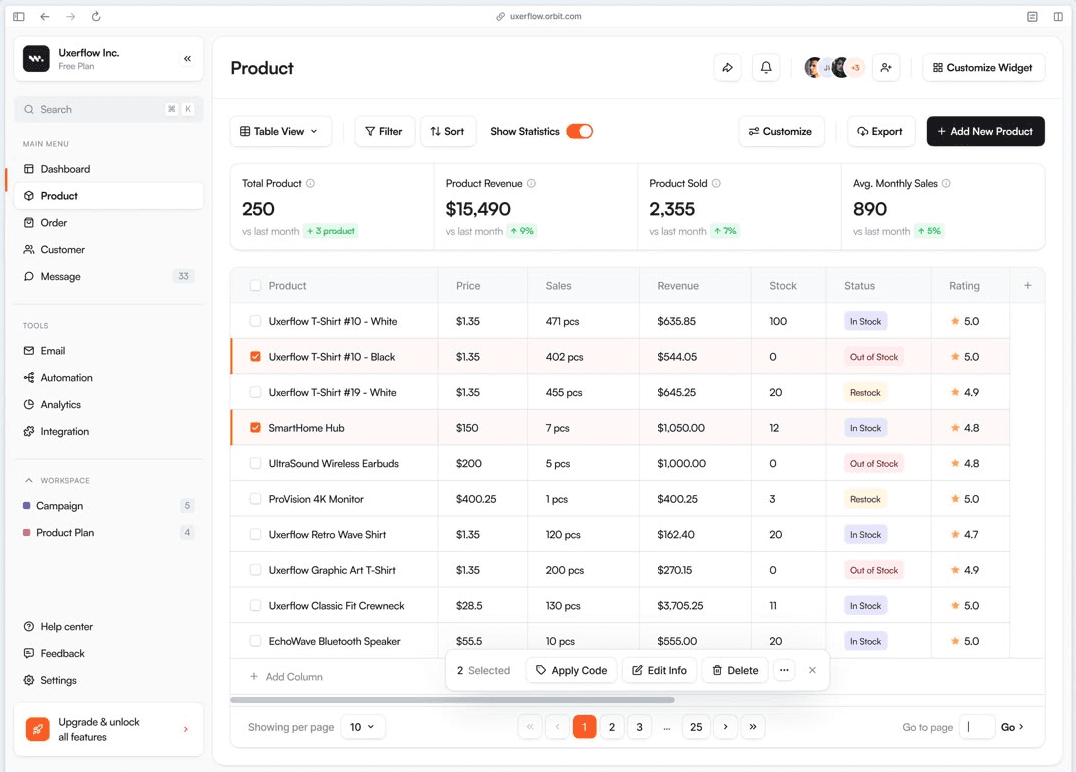This screenshot has width=1076, height=772.
Task: Open Settings in sidebar
Action: coord(108,680)
